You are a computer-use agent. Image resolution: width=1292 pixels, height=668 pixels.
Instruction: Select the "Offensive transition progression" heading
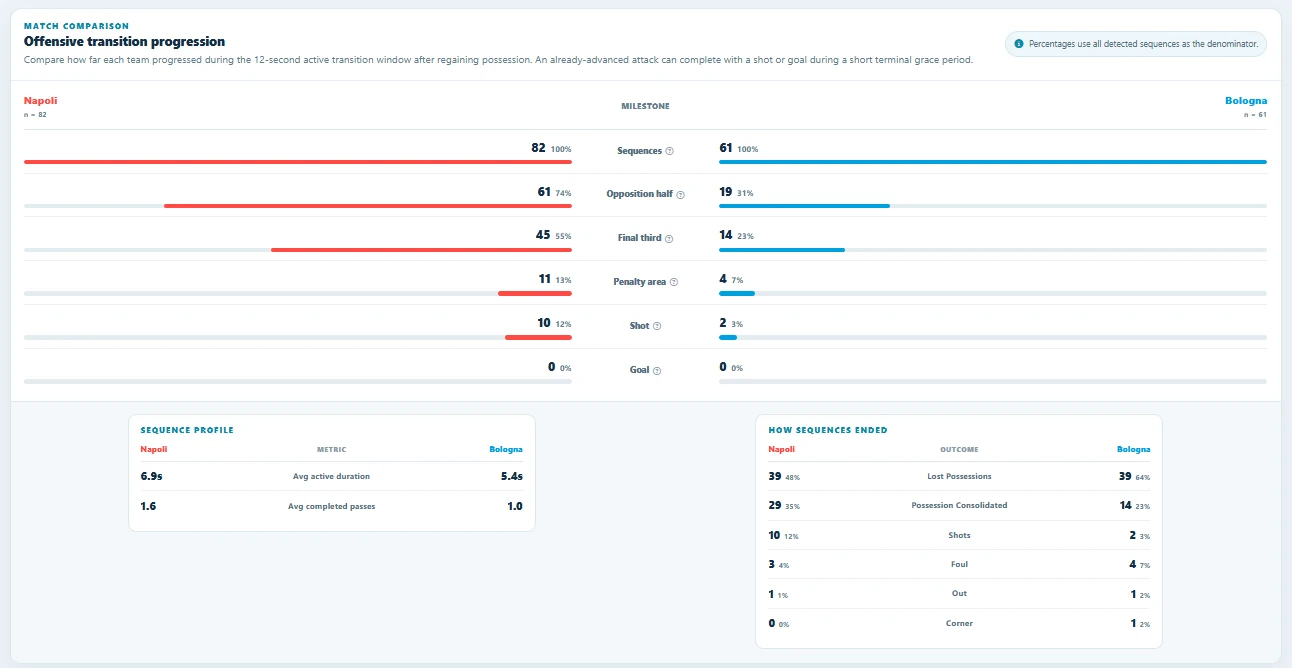124,42
